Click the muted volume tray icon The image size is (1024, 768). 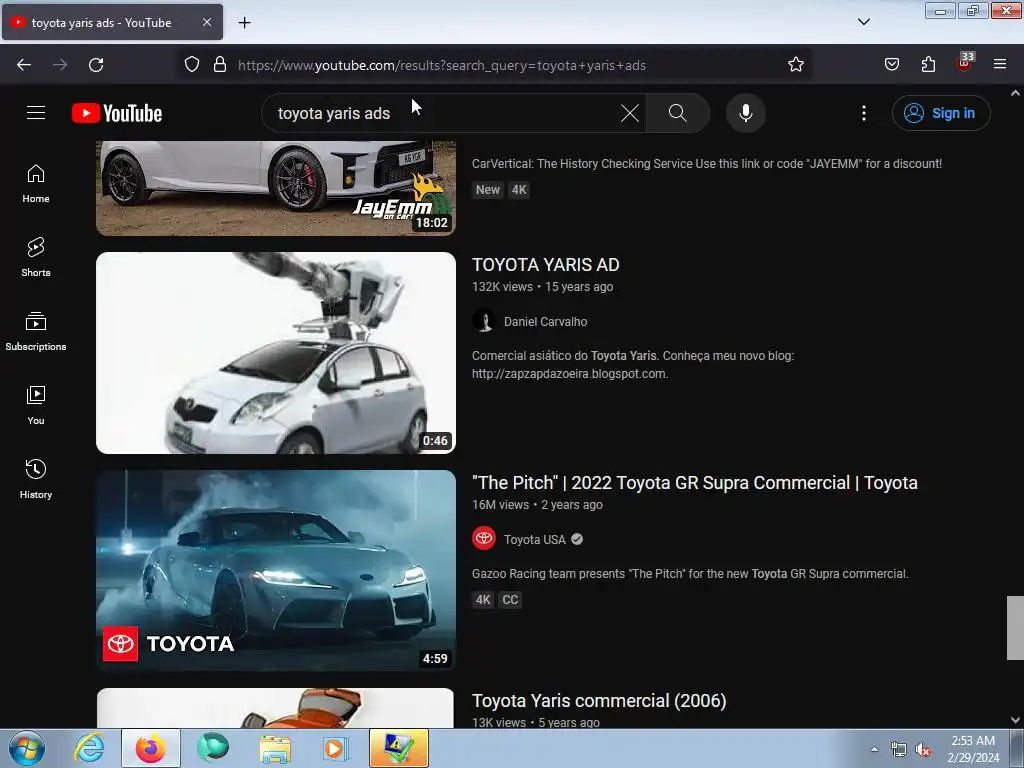pyautogui.click(x=923, y=750)
